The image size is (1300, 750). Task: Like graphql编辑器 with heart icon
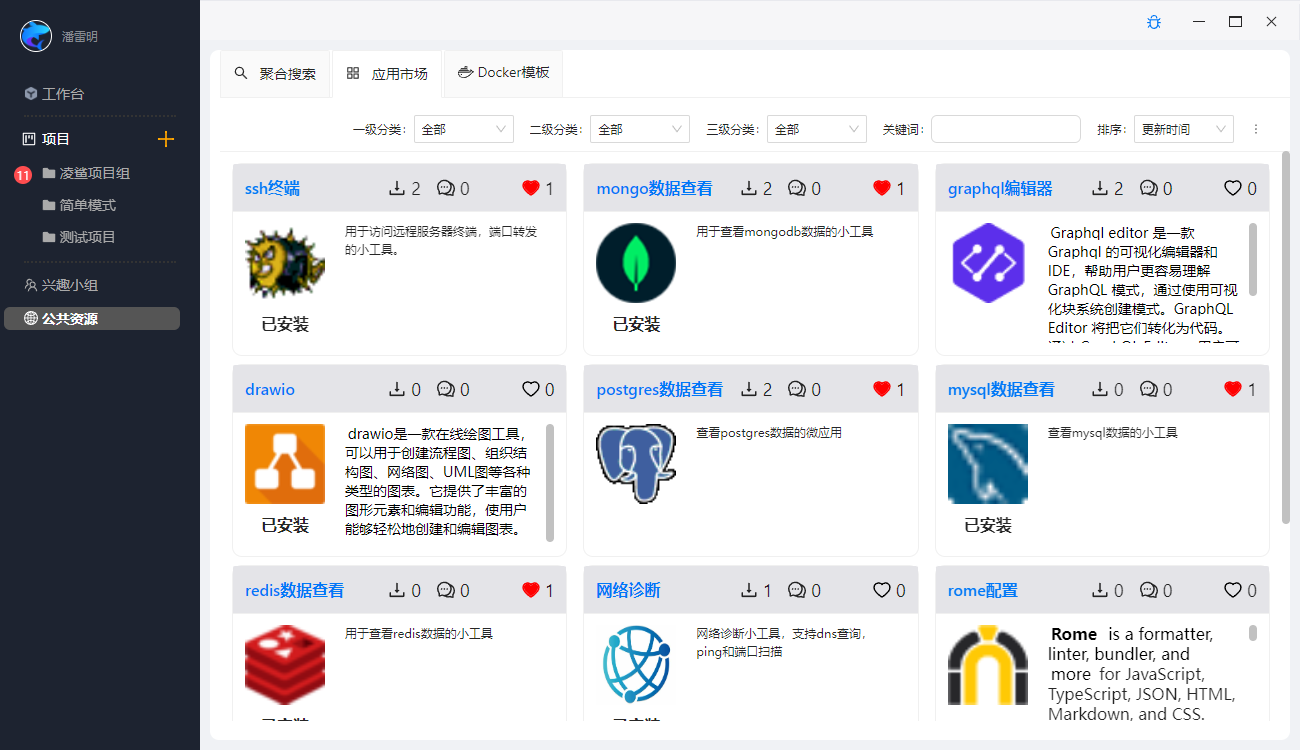coord(1233,188)
